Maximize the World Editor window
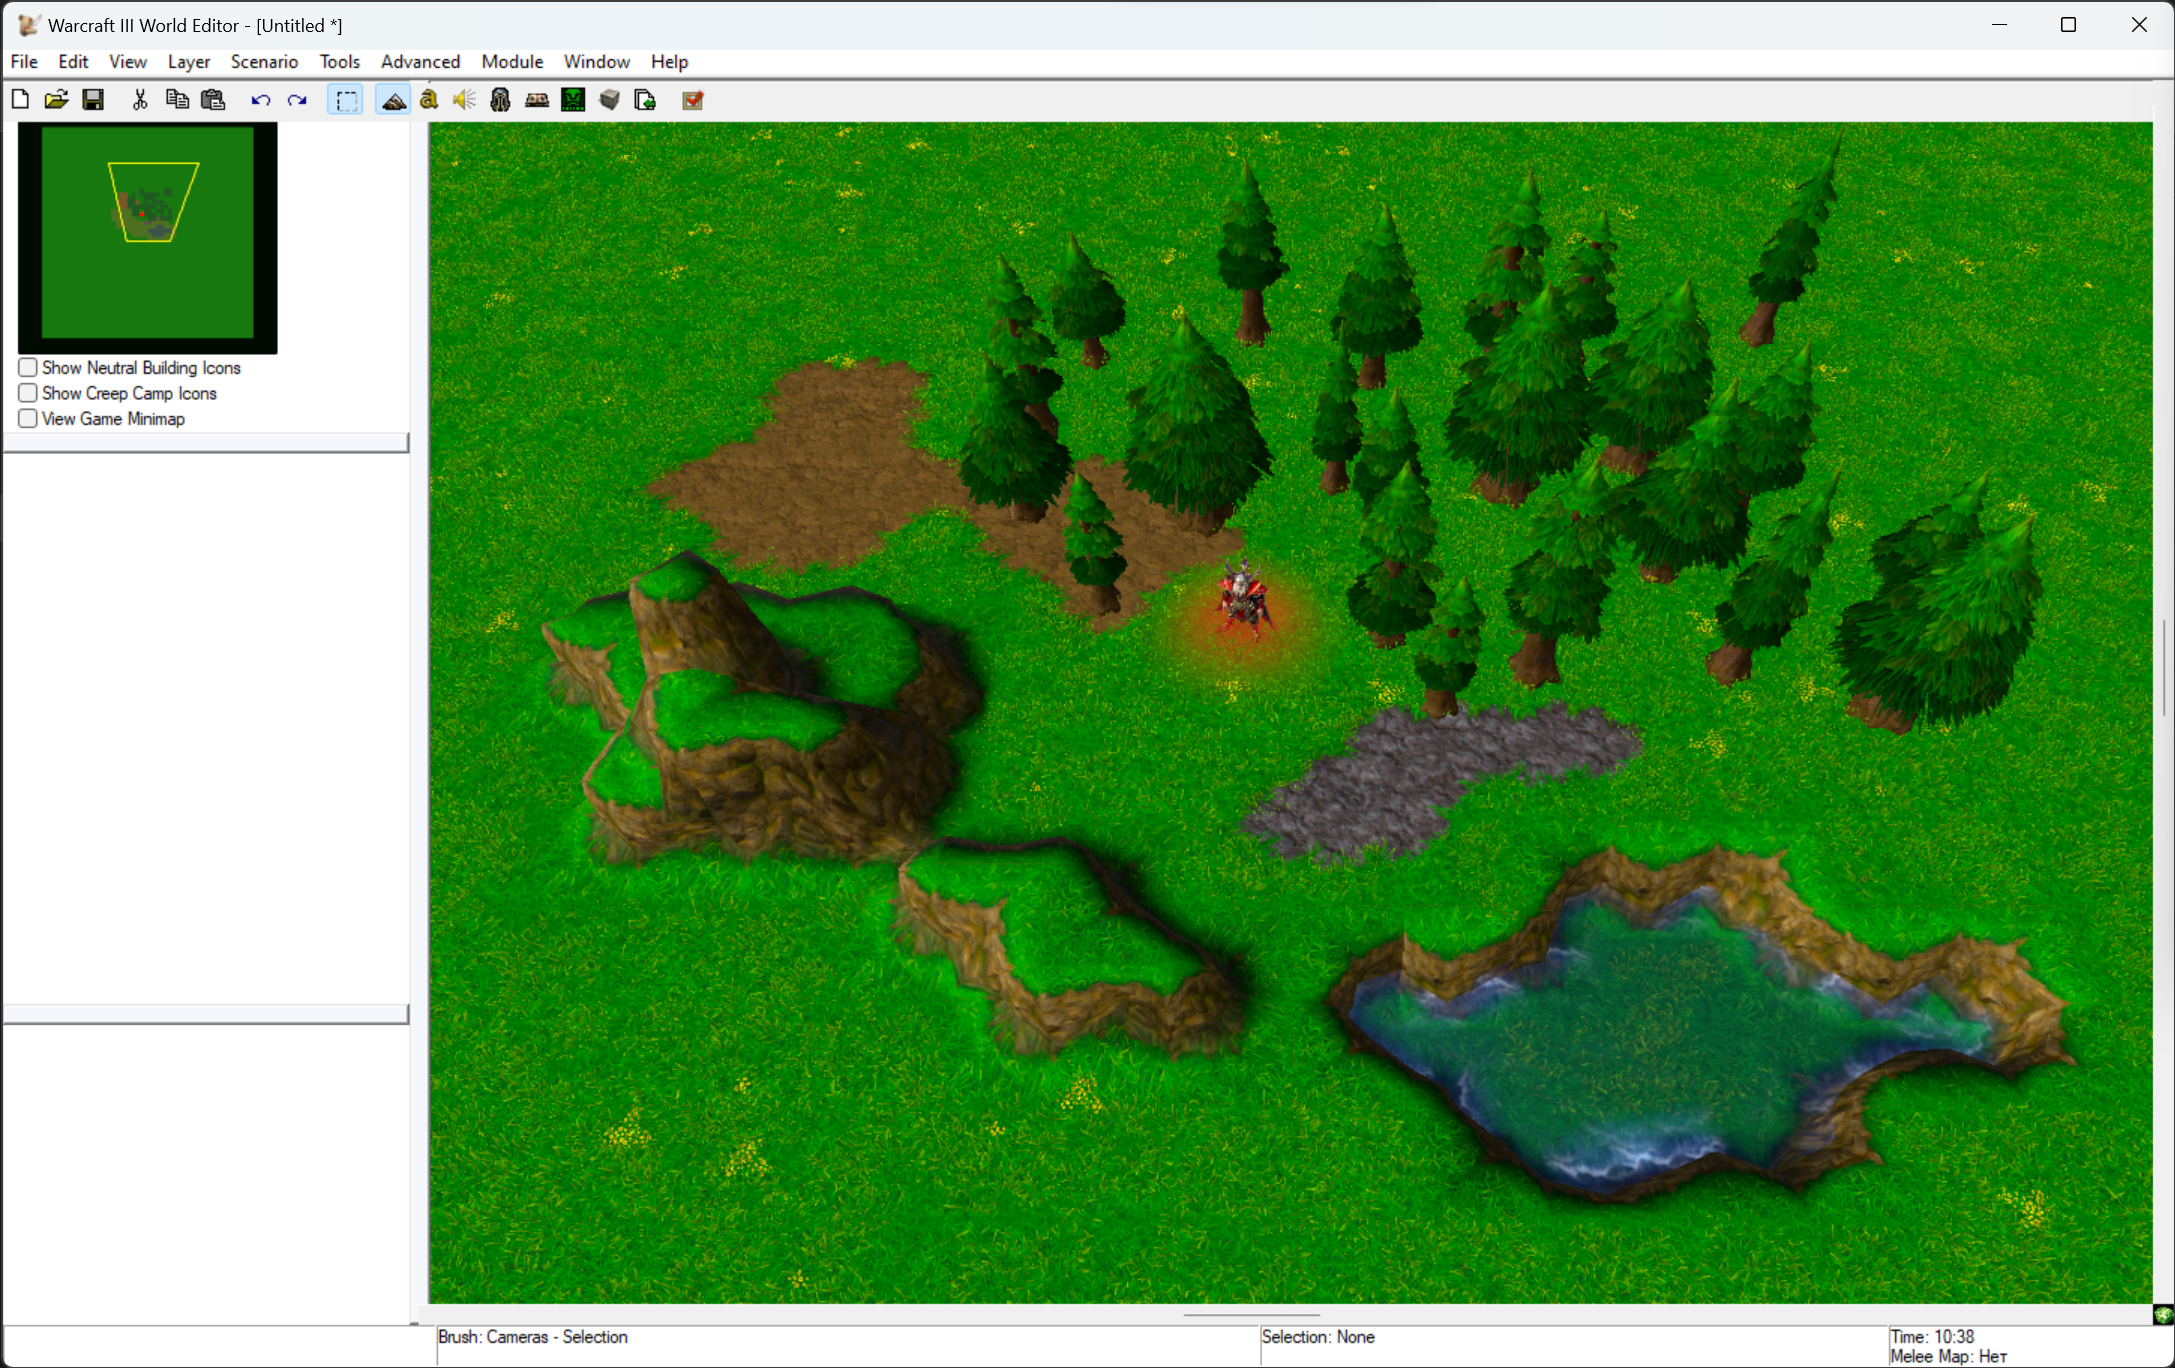 pyautogui.click(x=2068, y=25)
